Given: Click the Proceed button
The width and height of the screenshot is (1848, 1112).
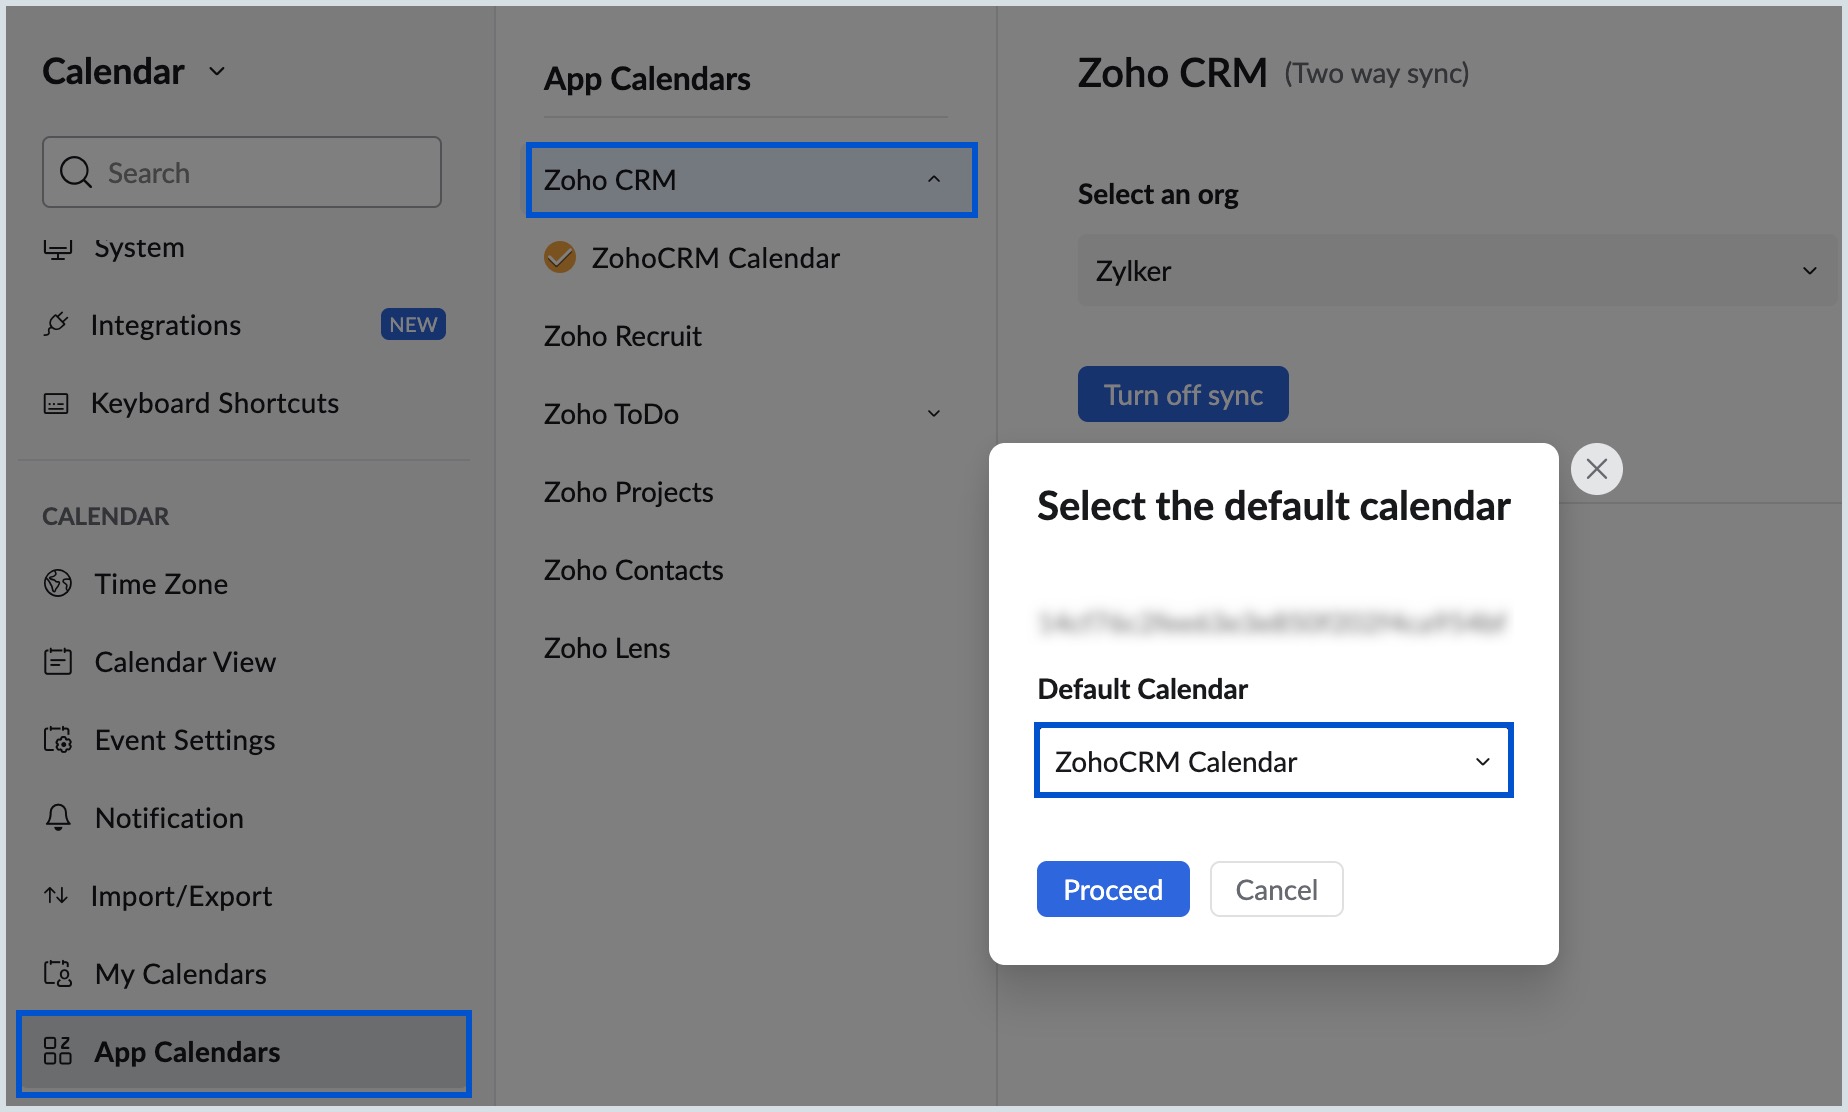Looking at the screenshot, I should [1112, 889].
